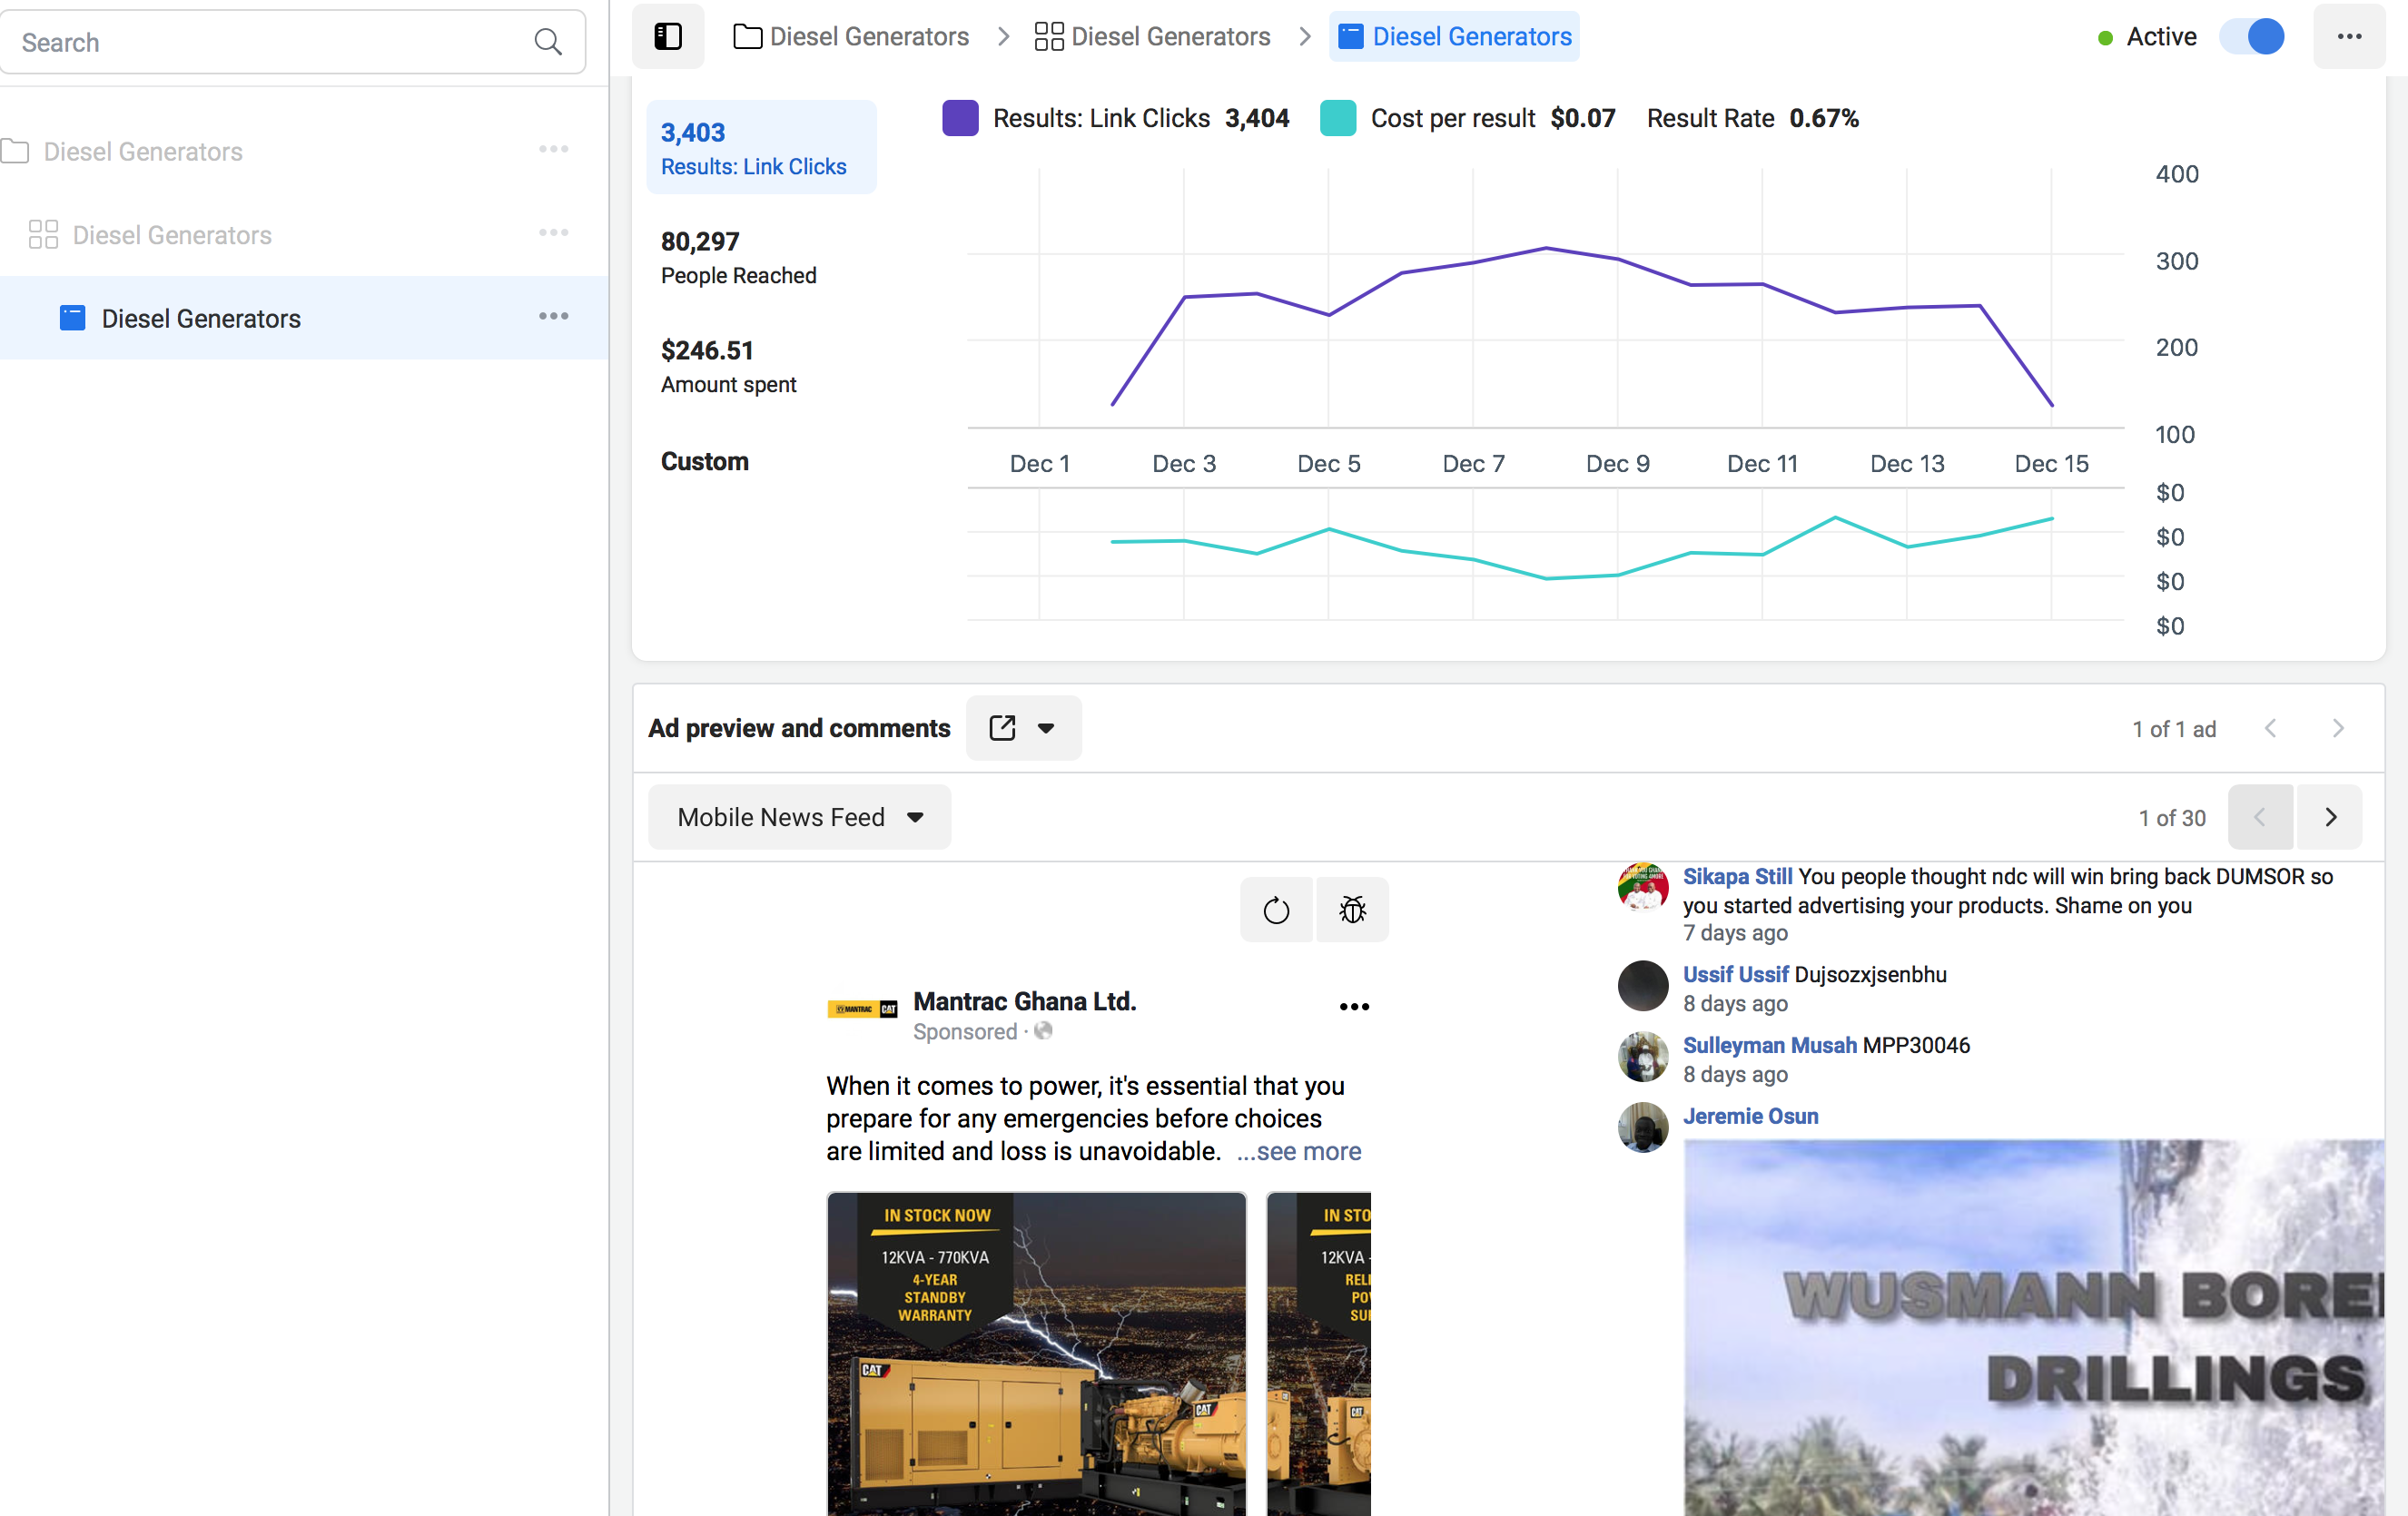Open Mantrac Ghana Ltd. page name
The image size is (2408, 1516).
(x=1024, y=1001)
